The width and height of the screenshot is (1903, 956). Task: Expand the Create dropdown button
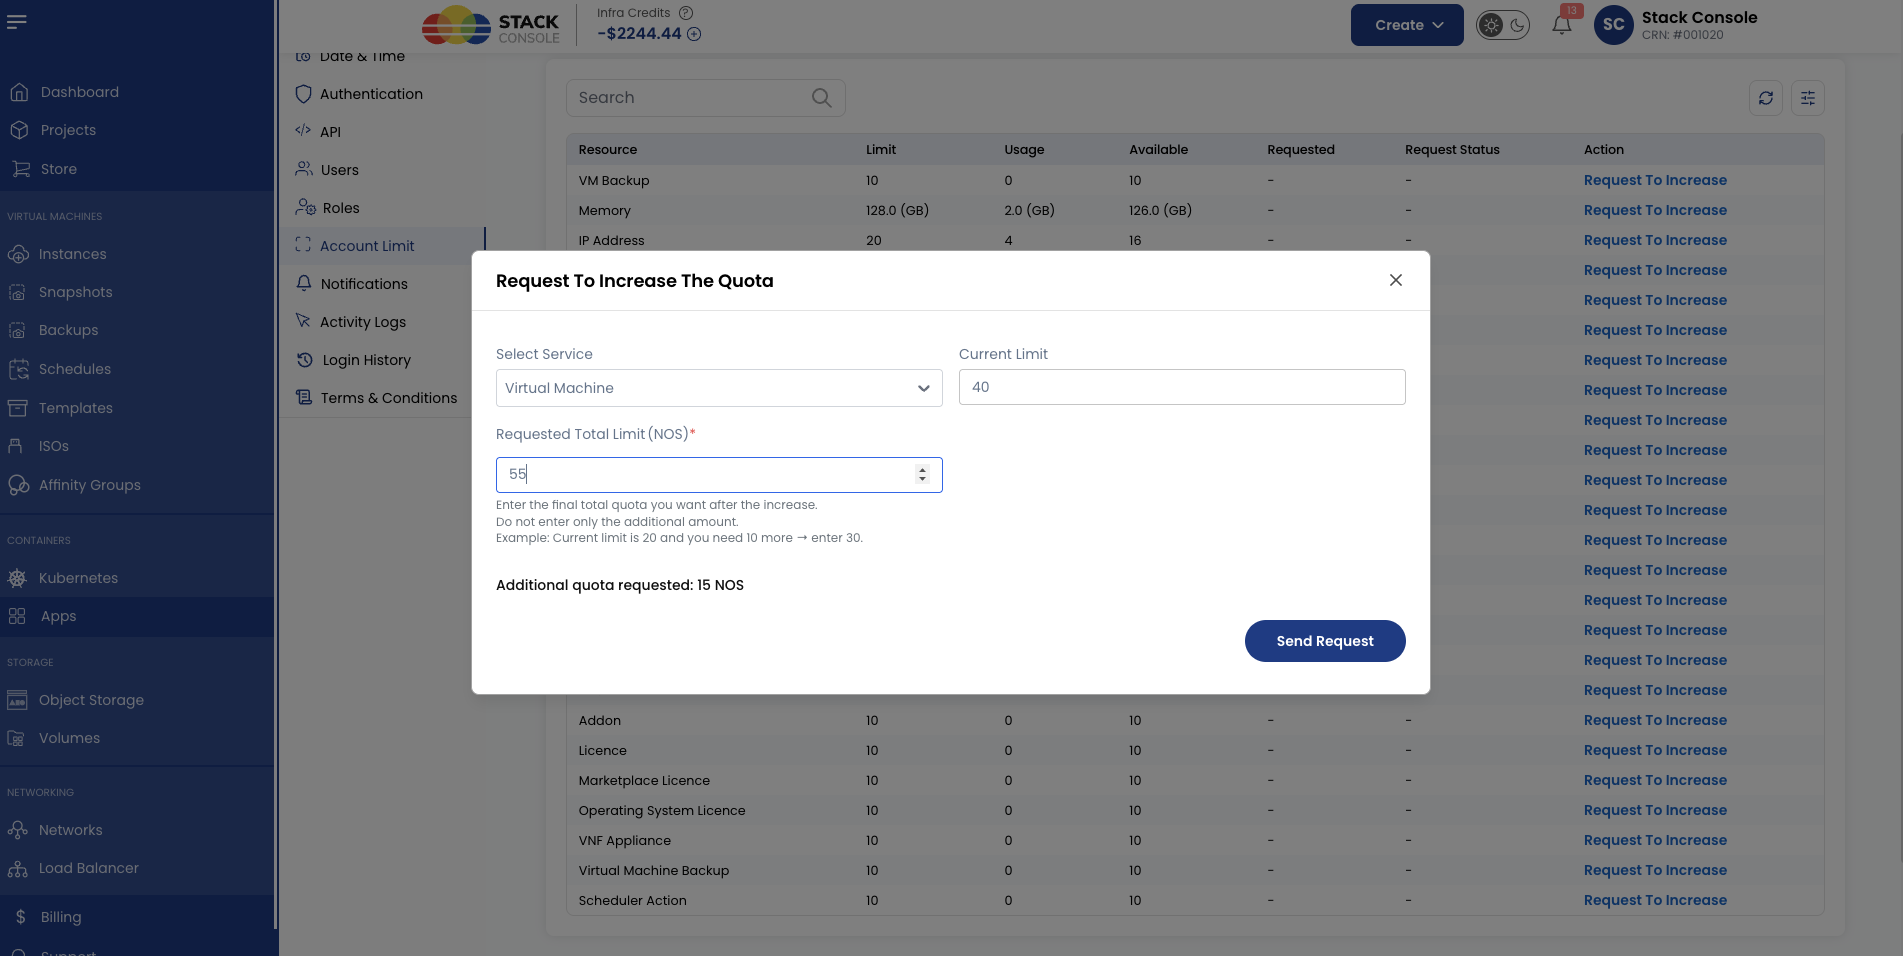[1407, 25]
